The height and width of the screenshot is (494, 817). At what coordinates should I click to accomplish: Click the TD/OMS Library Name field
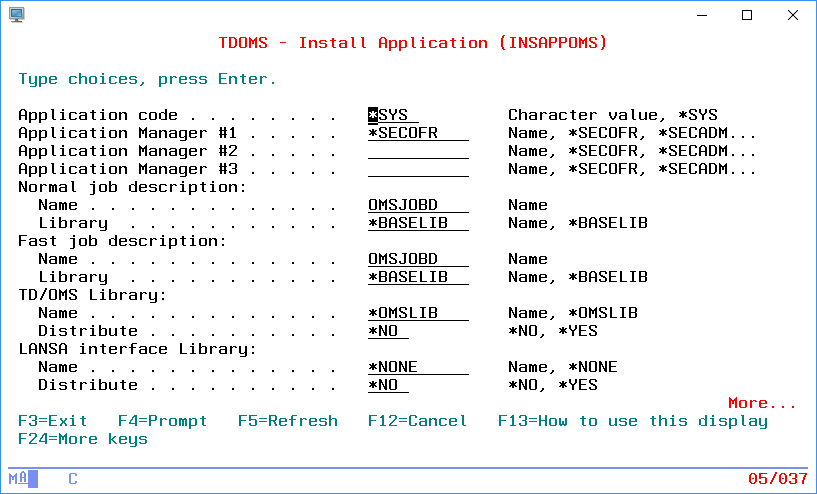(x=417, y=313)
